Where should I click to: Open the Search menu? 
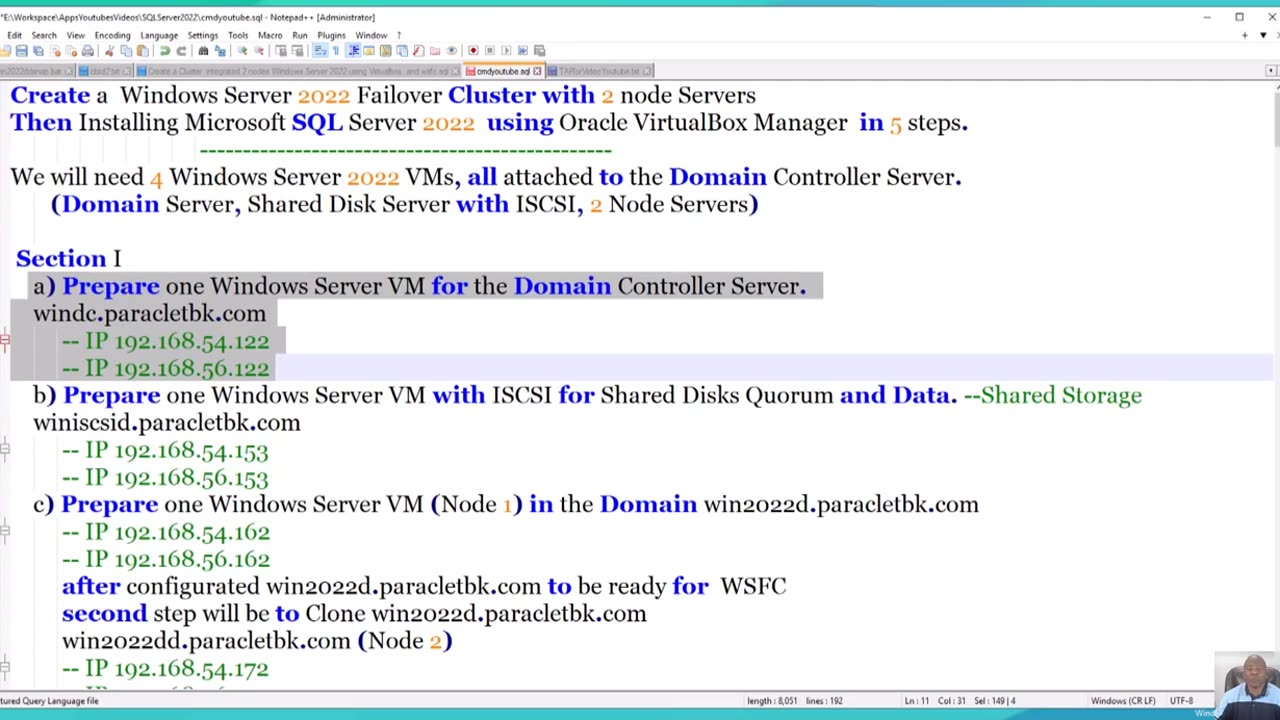[x=44, y=35]
